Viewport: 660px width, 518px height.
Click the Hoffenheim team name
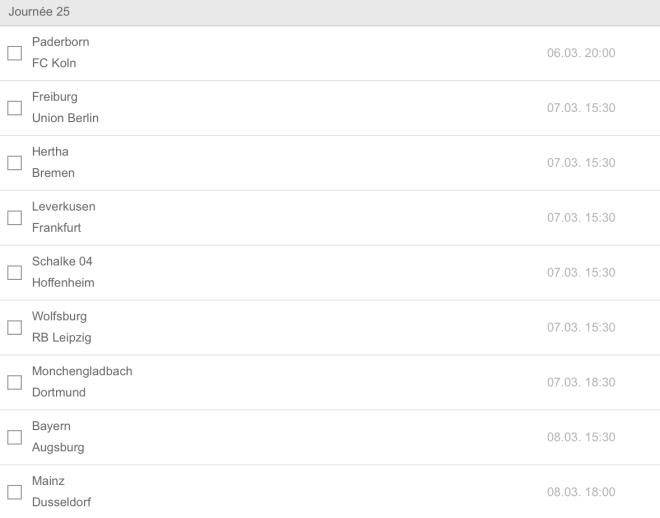tap(63, 283)
